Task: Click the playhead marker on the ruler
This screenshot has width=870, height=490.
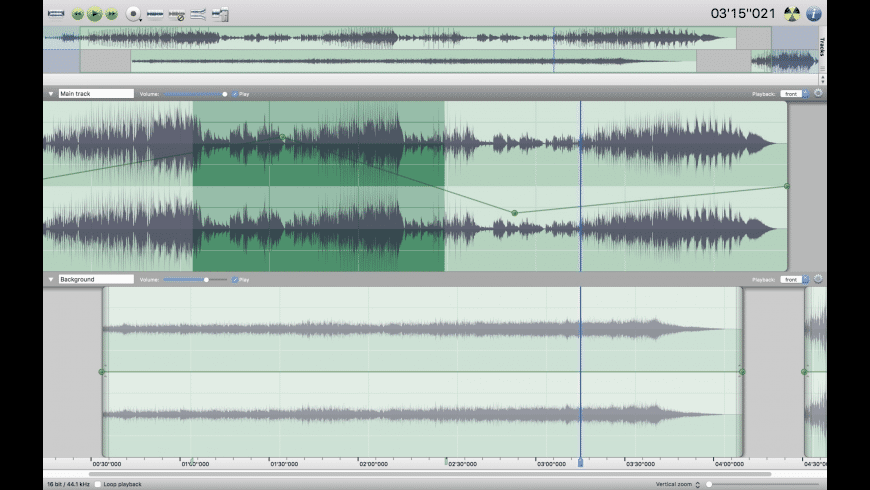Action: (580, 462)
